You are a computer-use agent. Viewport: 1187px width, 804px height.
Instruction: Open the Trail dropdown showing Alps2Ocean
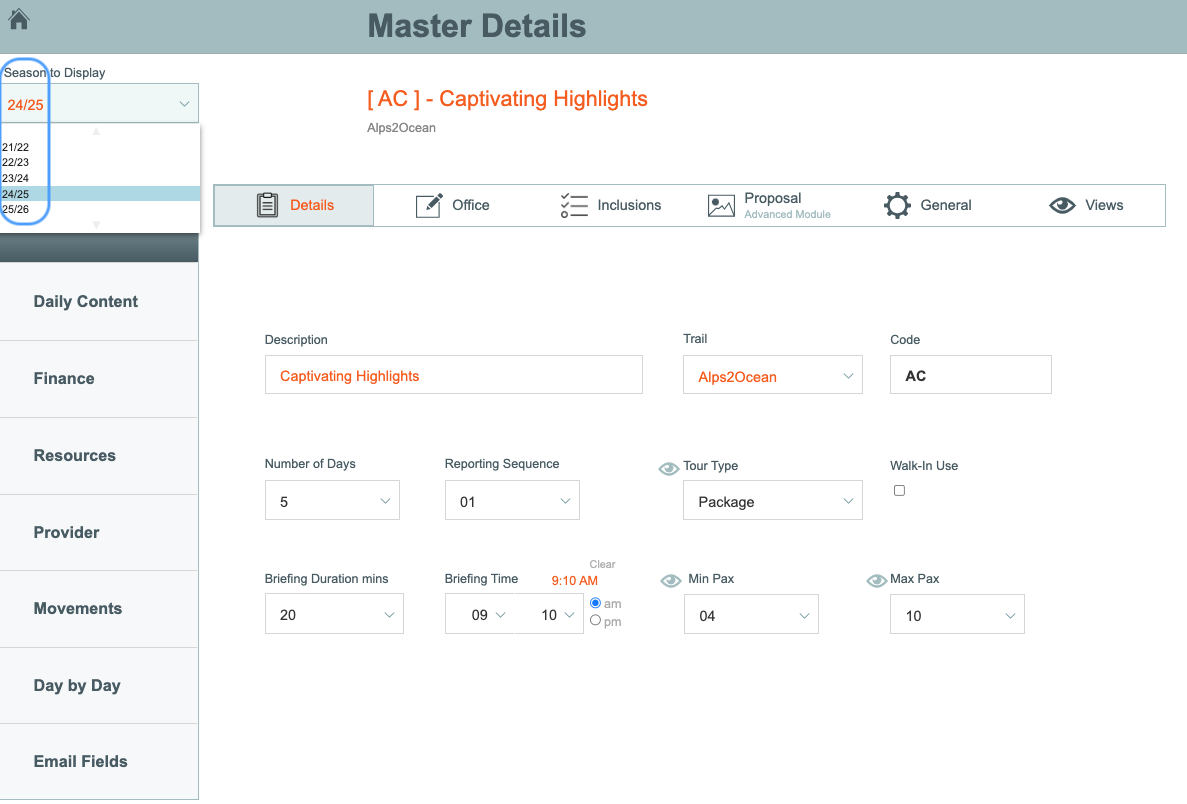[x=772, y=375]
